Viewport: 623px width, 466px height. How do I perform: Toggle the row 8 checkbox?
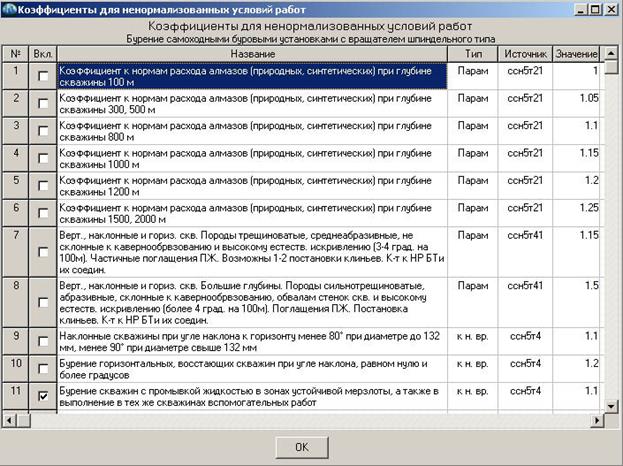[43, 302]
